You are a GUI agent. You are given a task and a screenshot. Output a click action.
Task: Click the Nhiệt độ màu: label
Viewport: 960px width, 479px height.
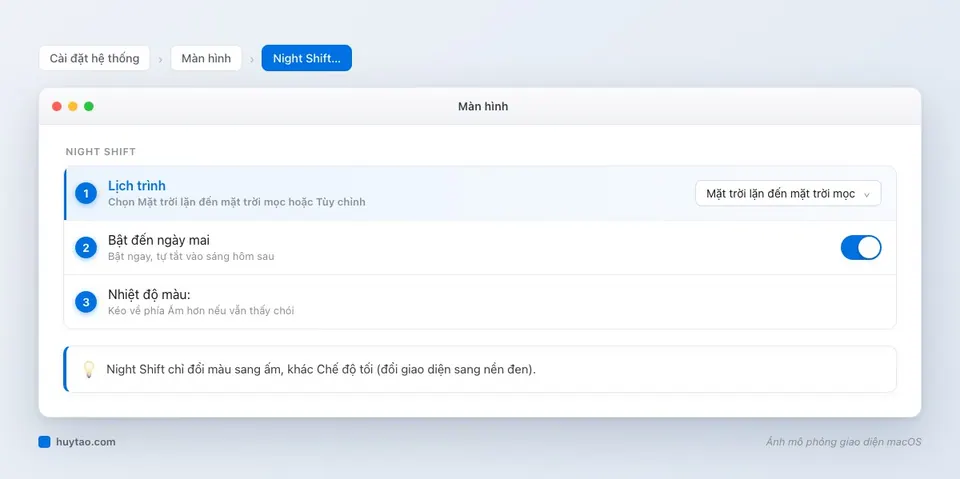coord(149,295)
